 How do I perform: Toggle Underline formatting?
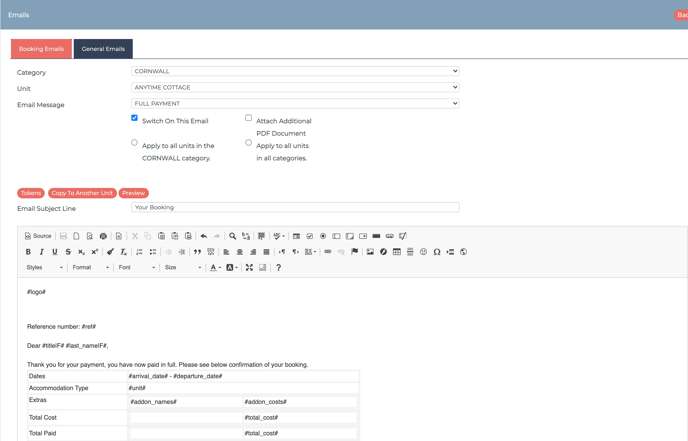click(x=55, y=252)
